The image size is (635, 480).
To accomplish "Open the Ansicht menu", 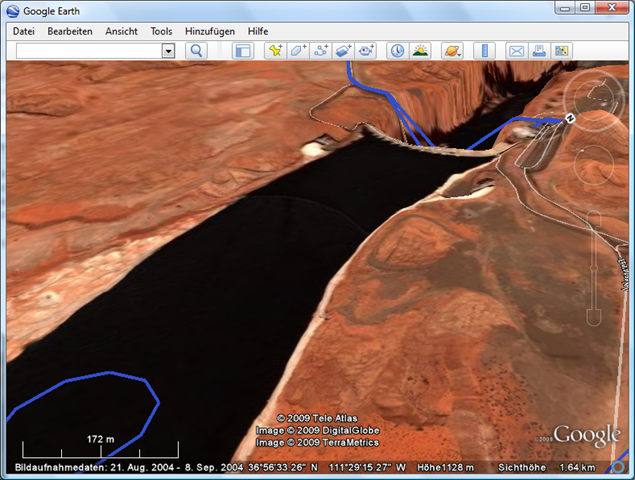I will (x=122, y=31).
